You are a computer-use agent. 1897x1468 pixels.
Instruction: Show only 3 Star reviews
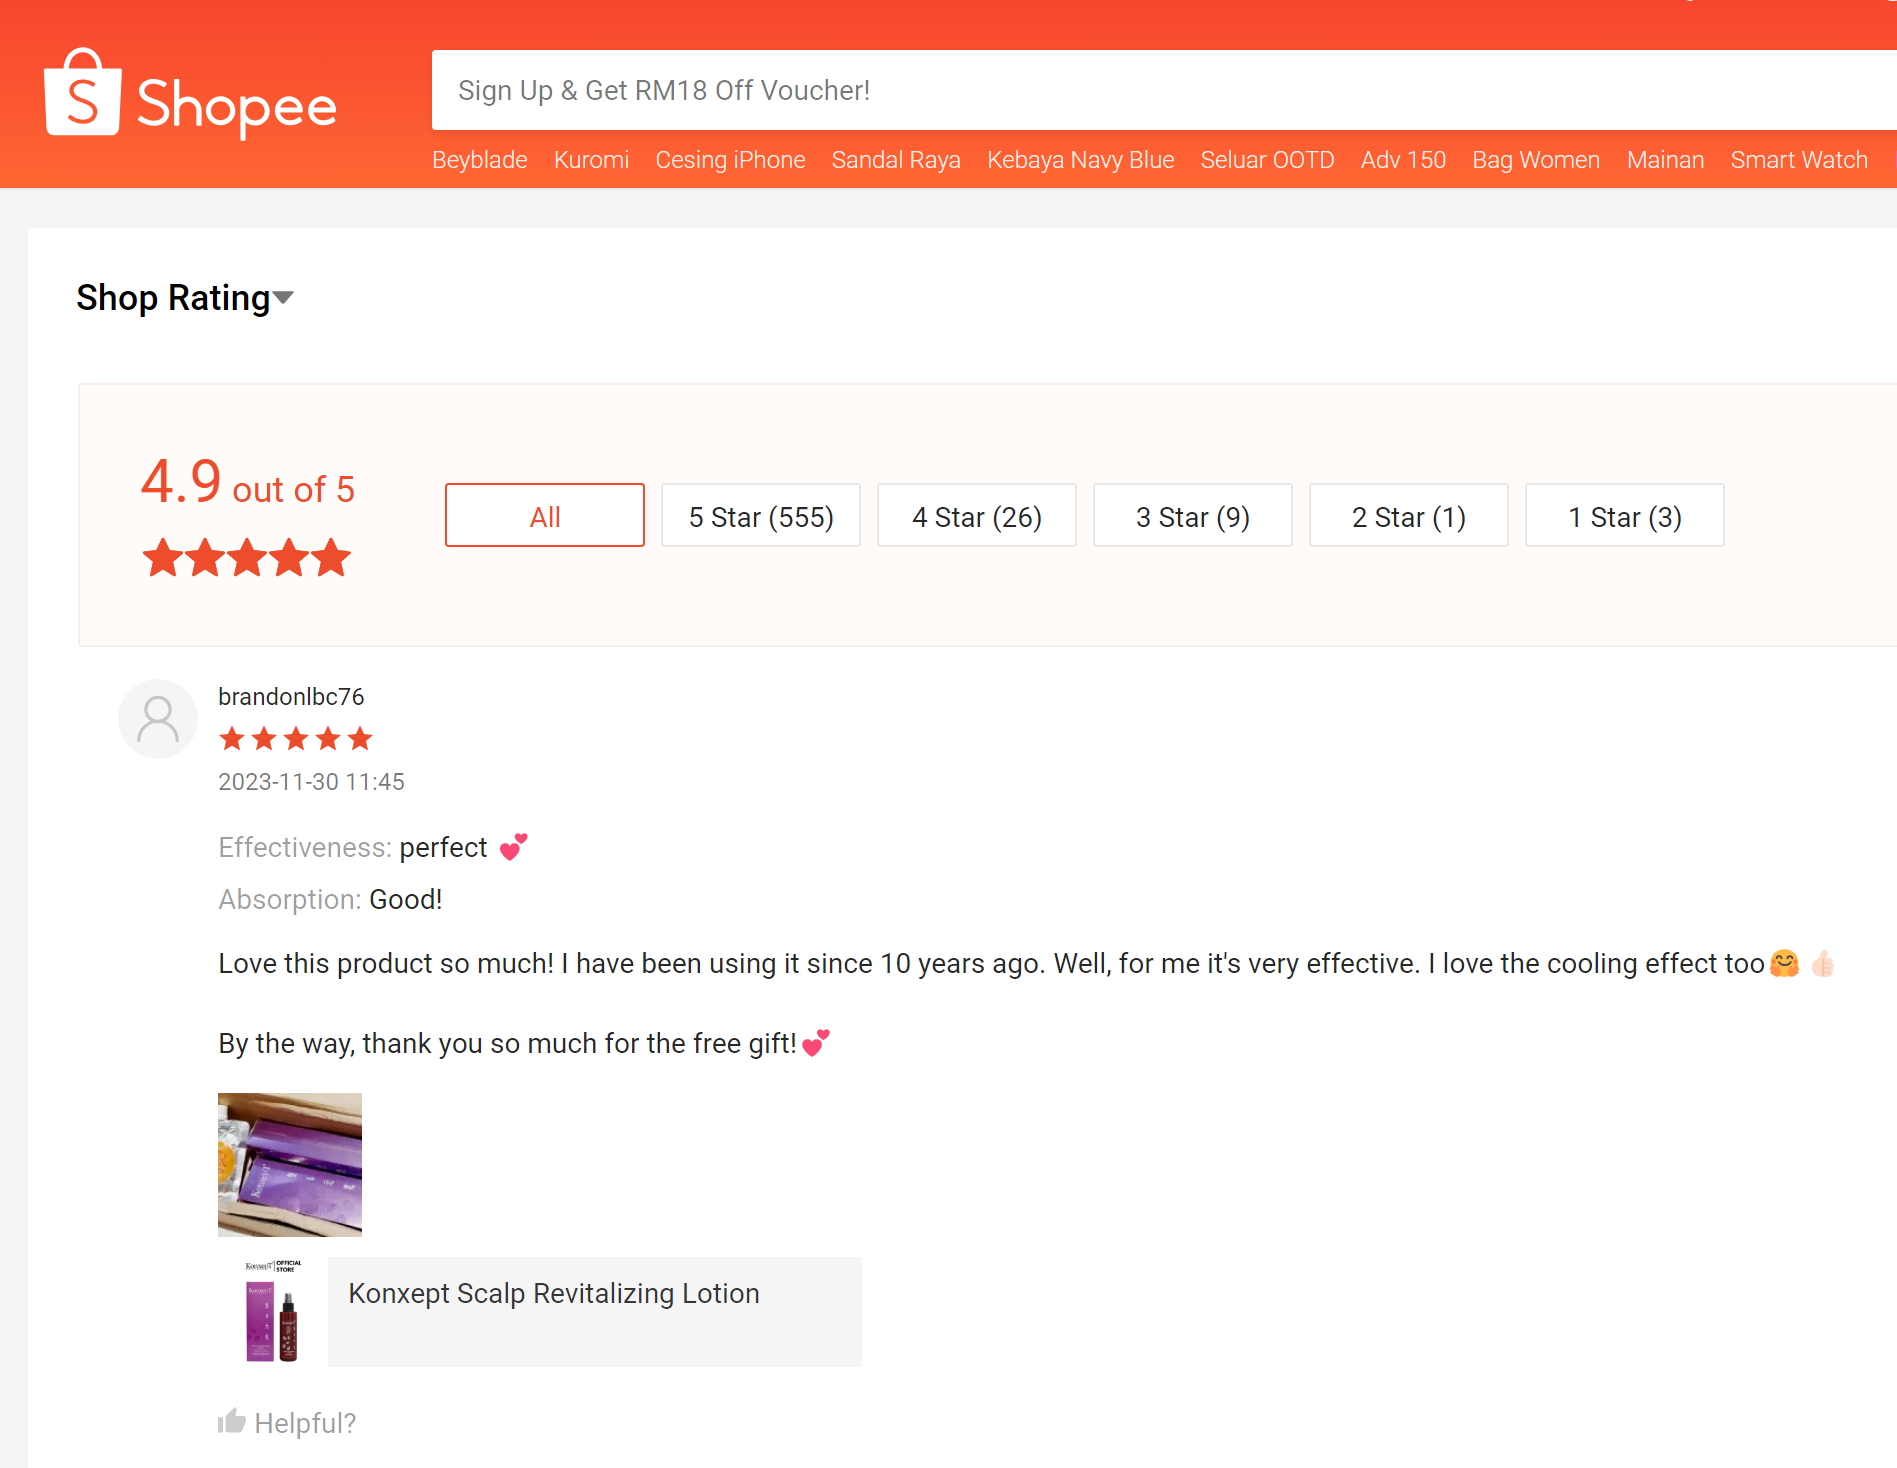click(1192, 516)
